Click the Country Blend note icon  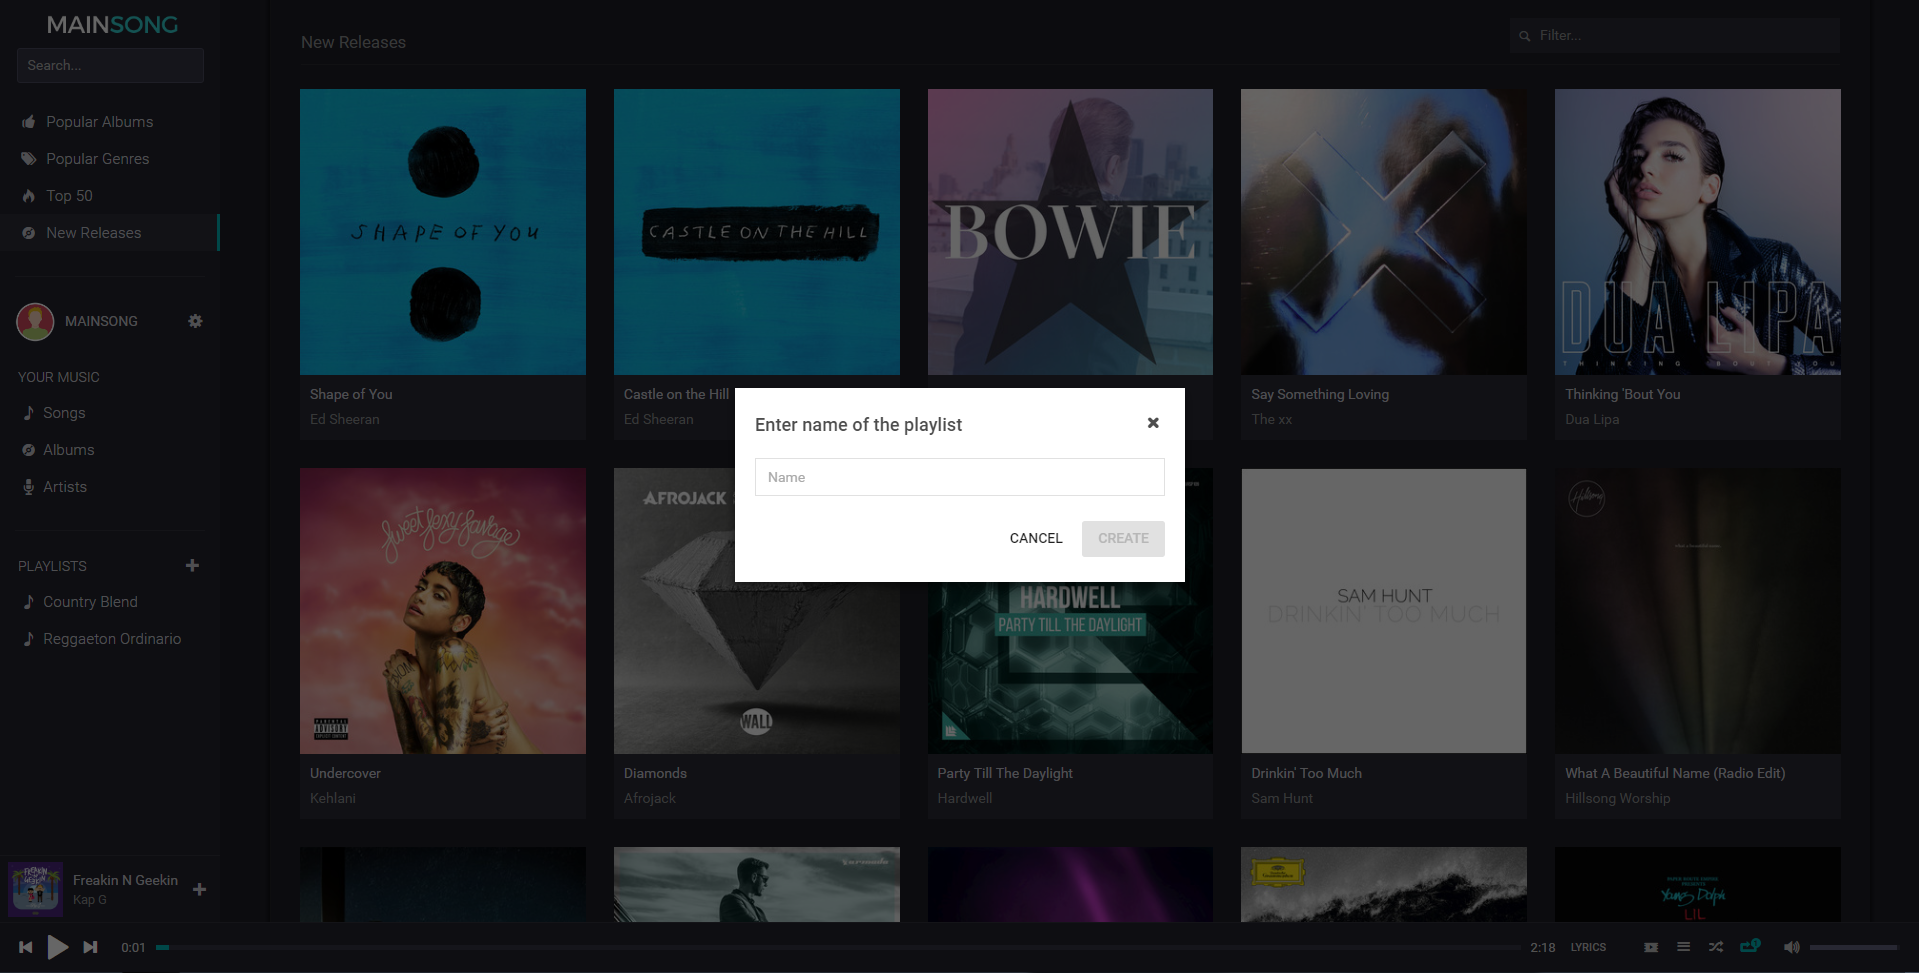pyautogui.click(x=28, y=602)
